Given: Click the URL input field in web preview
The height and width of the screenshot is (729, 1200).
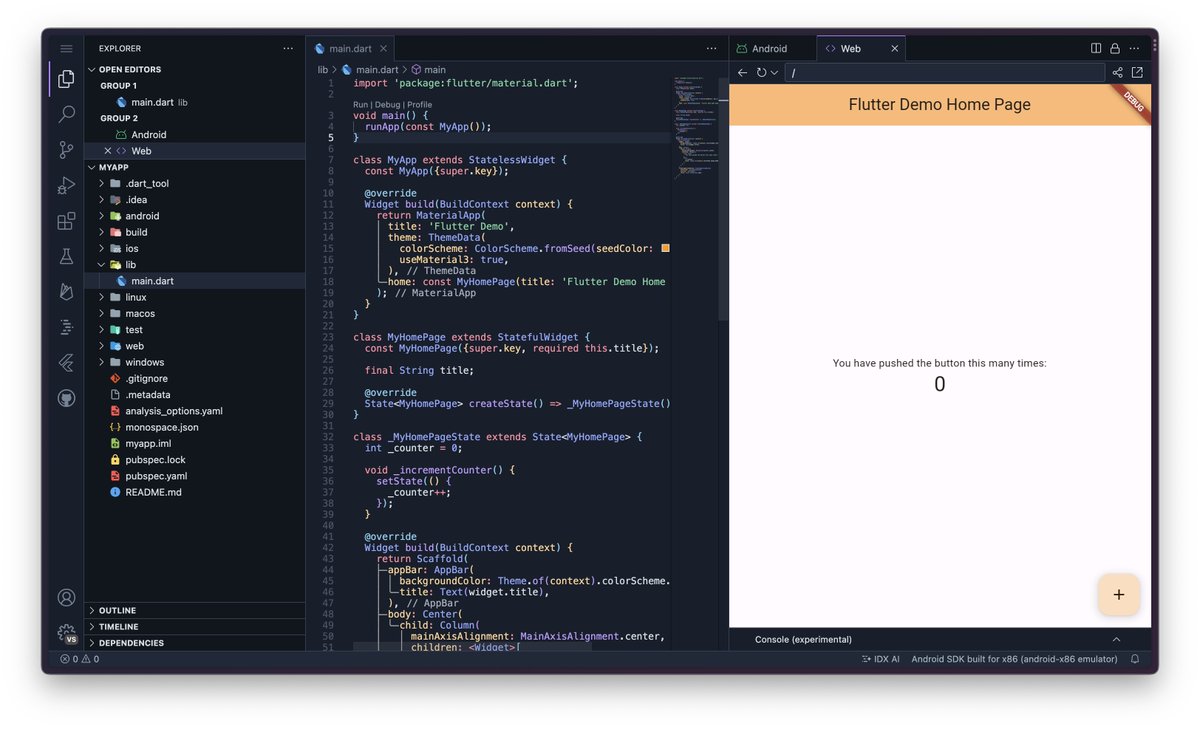Looking at the screenshot, I should click(945, 72).
